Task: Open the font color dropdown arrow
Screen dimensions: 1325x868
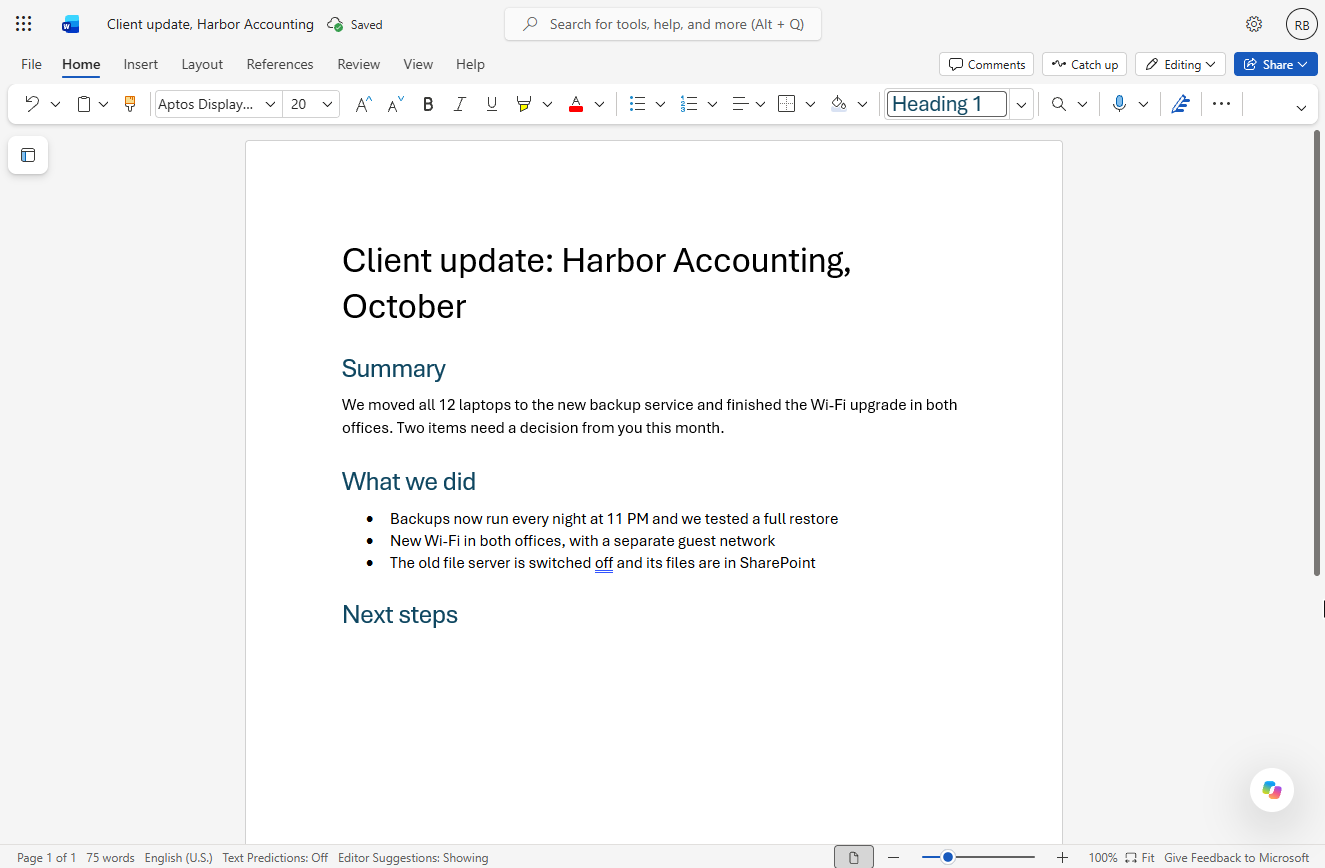Action: (599, 104)
